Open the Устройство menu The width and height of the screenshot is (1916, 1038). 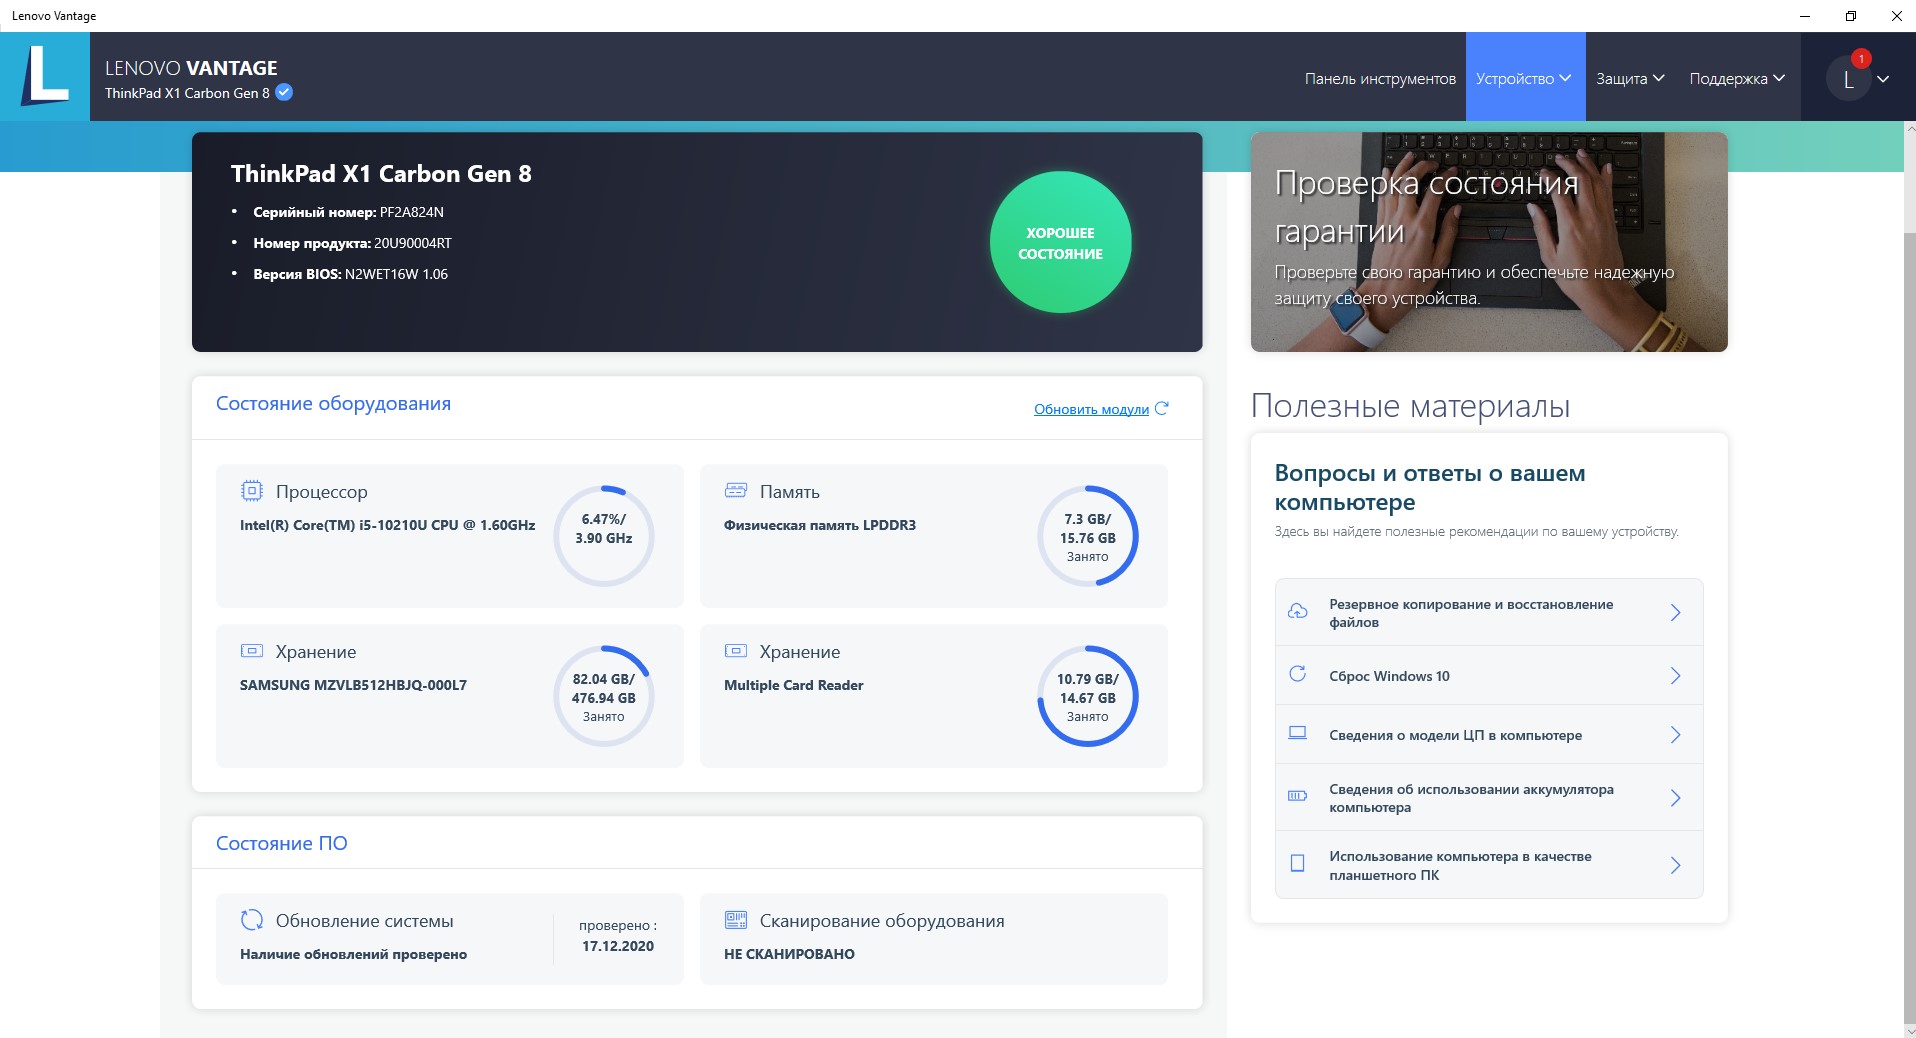pos(1525,78)
